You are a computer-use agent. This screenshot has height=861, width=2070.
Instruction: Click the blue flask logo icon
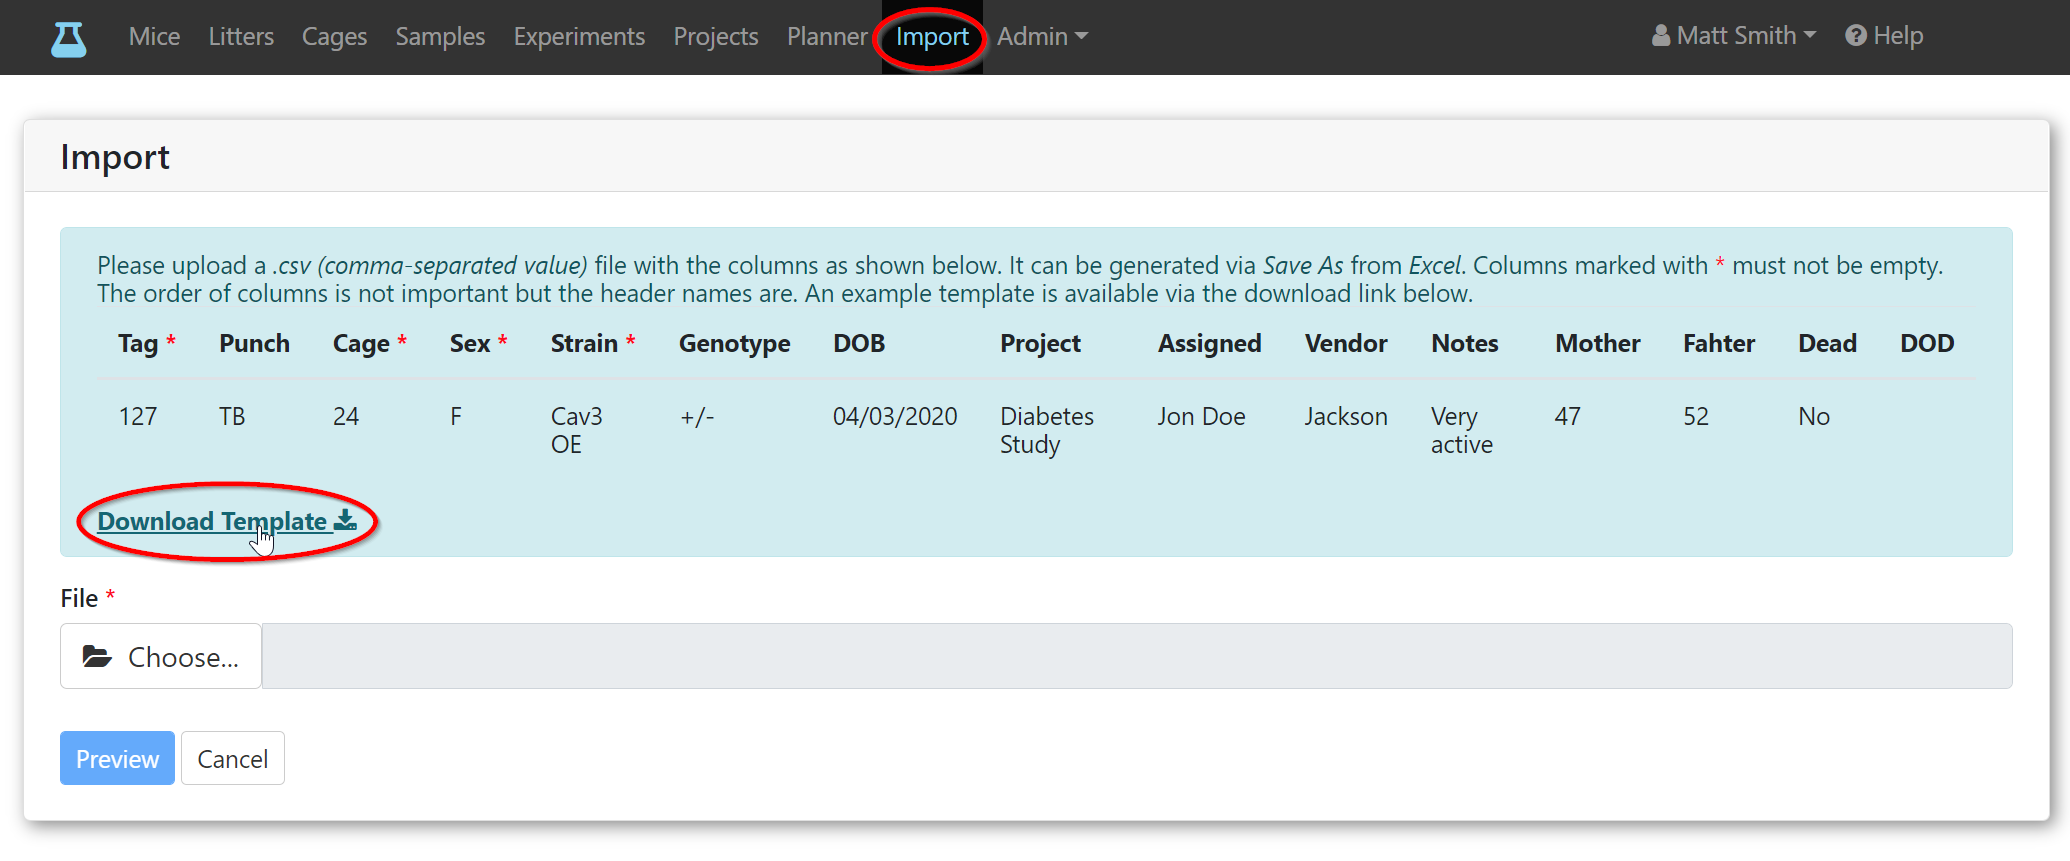(x=68, y=38)
